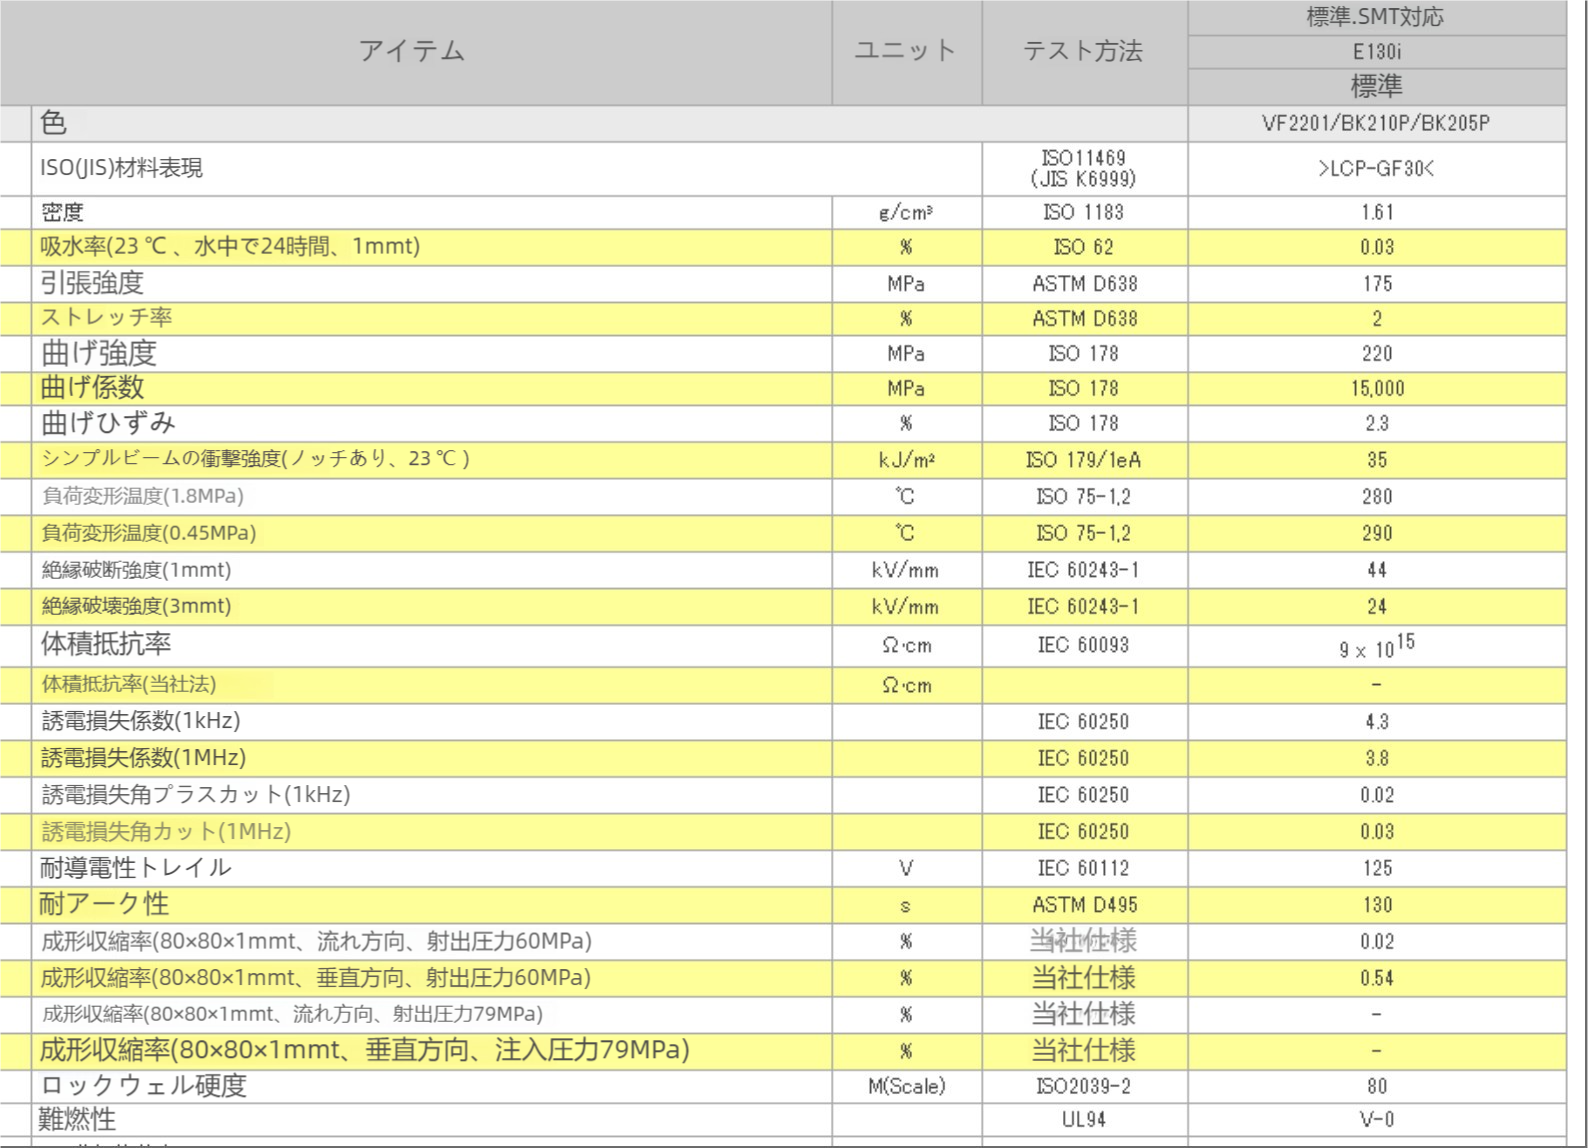The image size is (1588, 1148).
Task: Click the 負荷変形温度(0.45MPa) row label
Action: point(148,533)
